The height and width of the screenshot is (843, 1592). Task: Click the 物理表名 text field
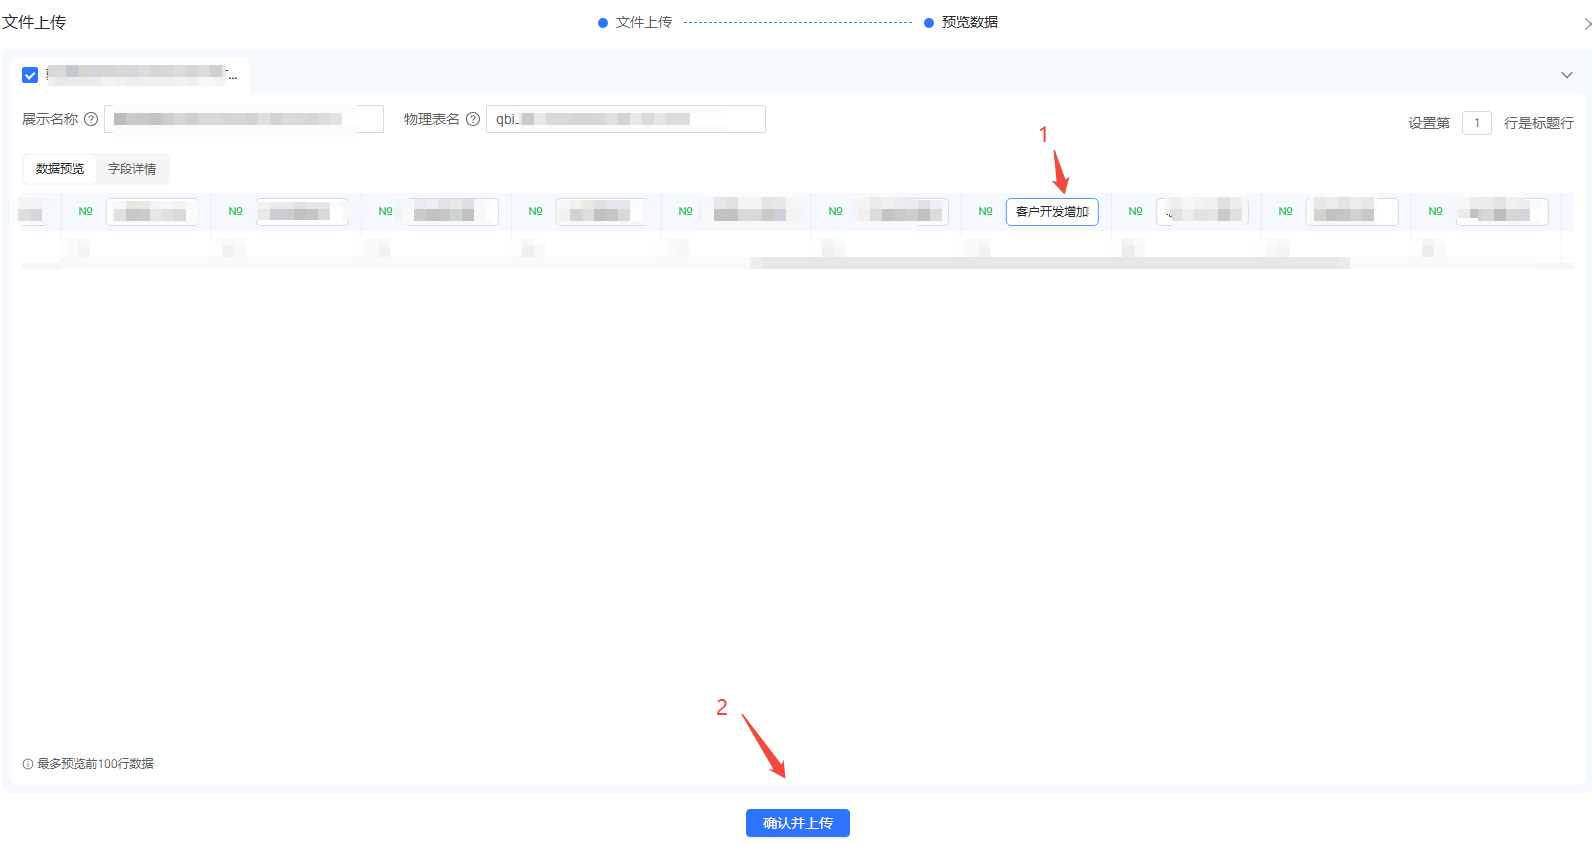tap(625, 119)
